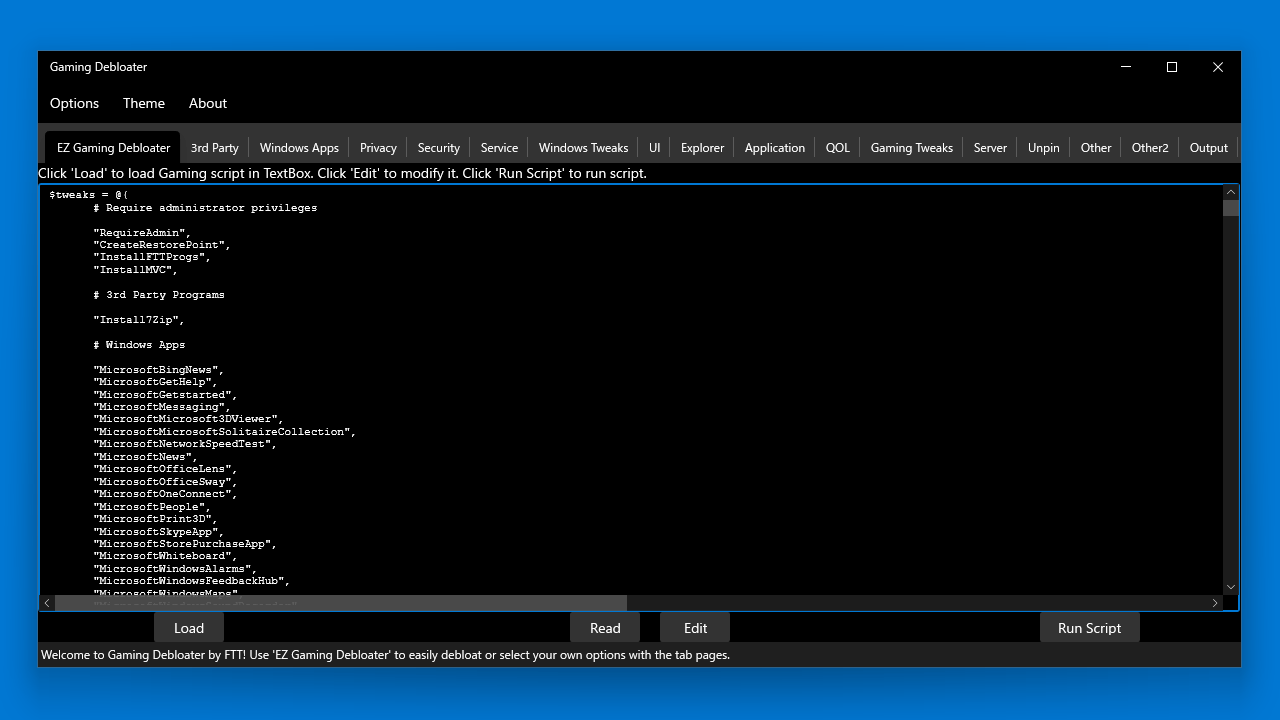
Task: Click the "MicrosoftMicrosoft3DViewer" line
Action: pyautogui.click(x=189, y=419)
